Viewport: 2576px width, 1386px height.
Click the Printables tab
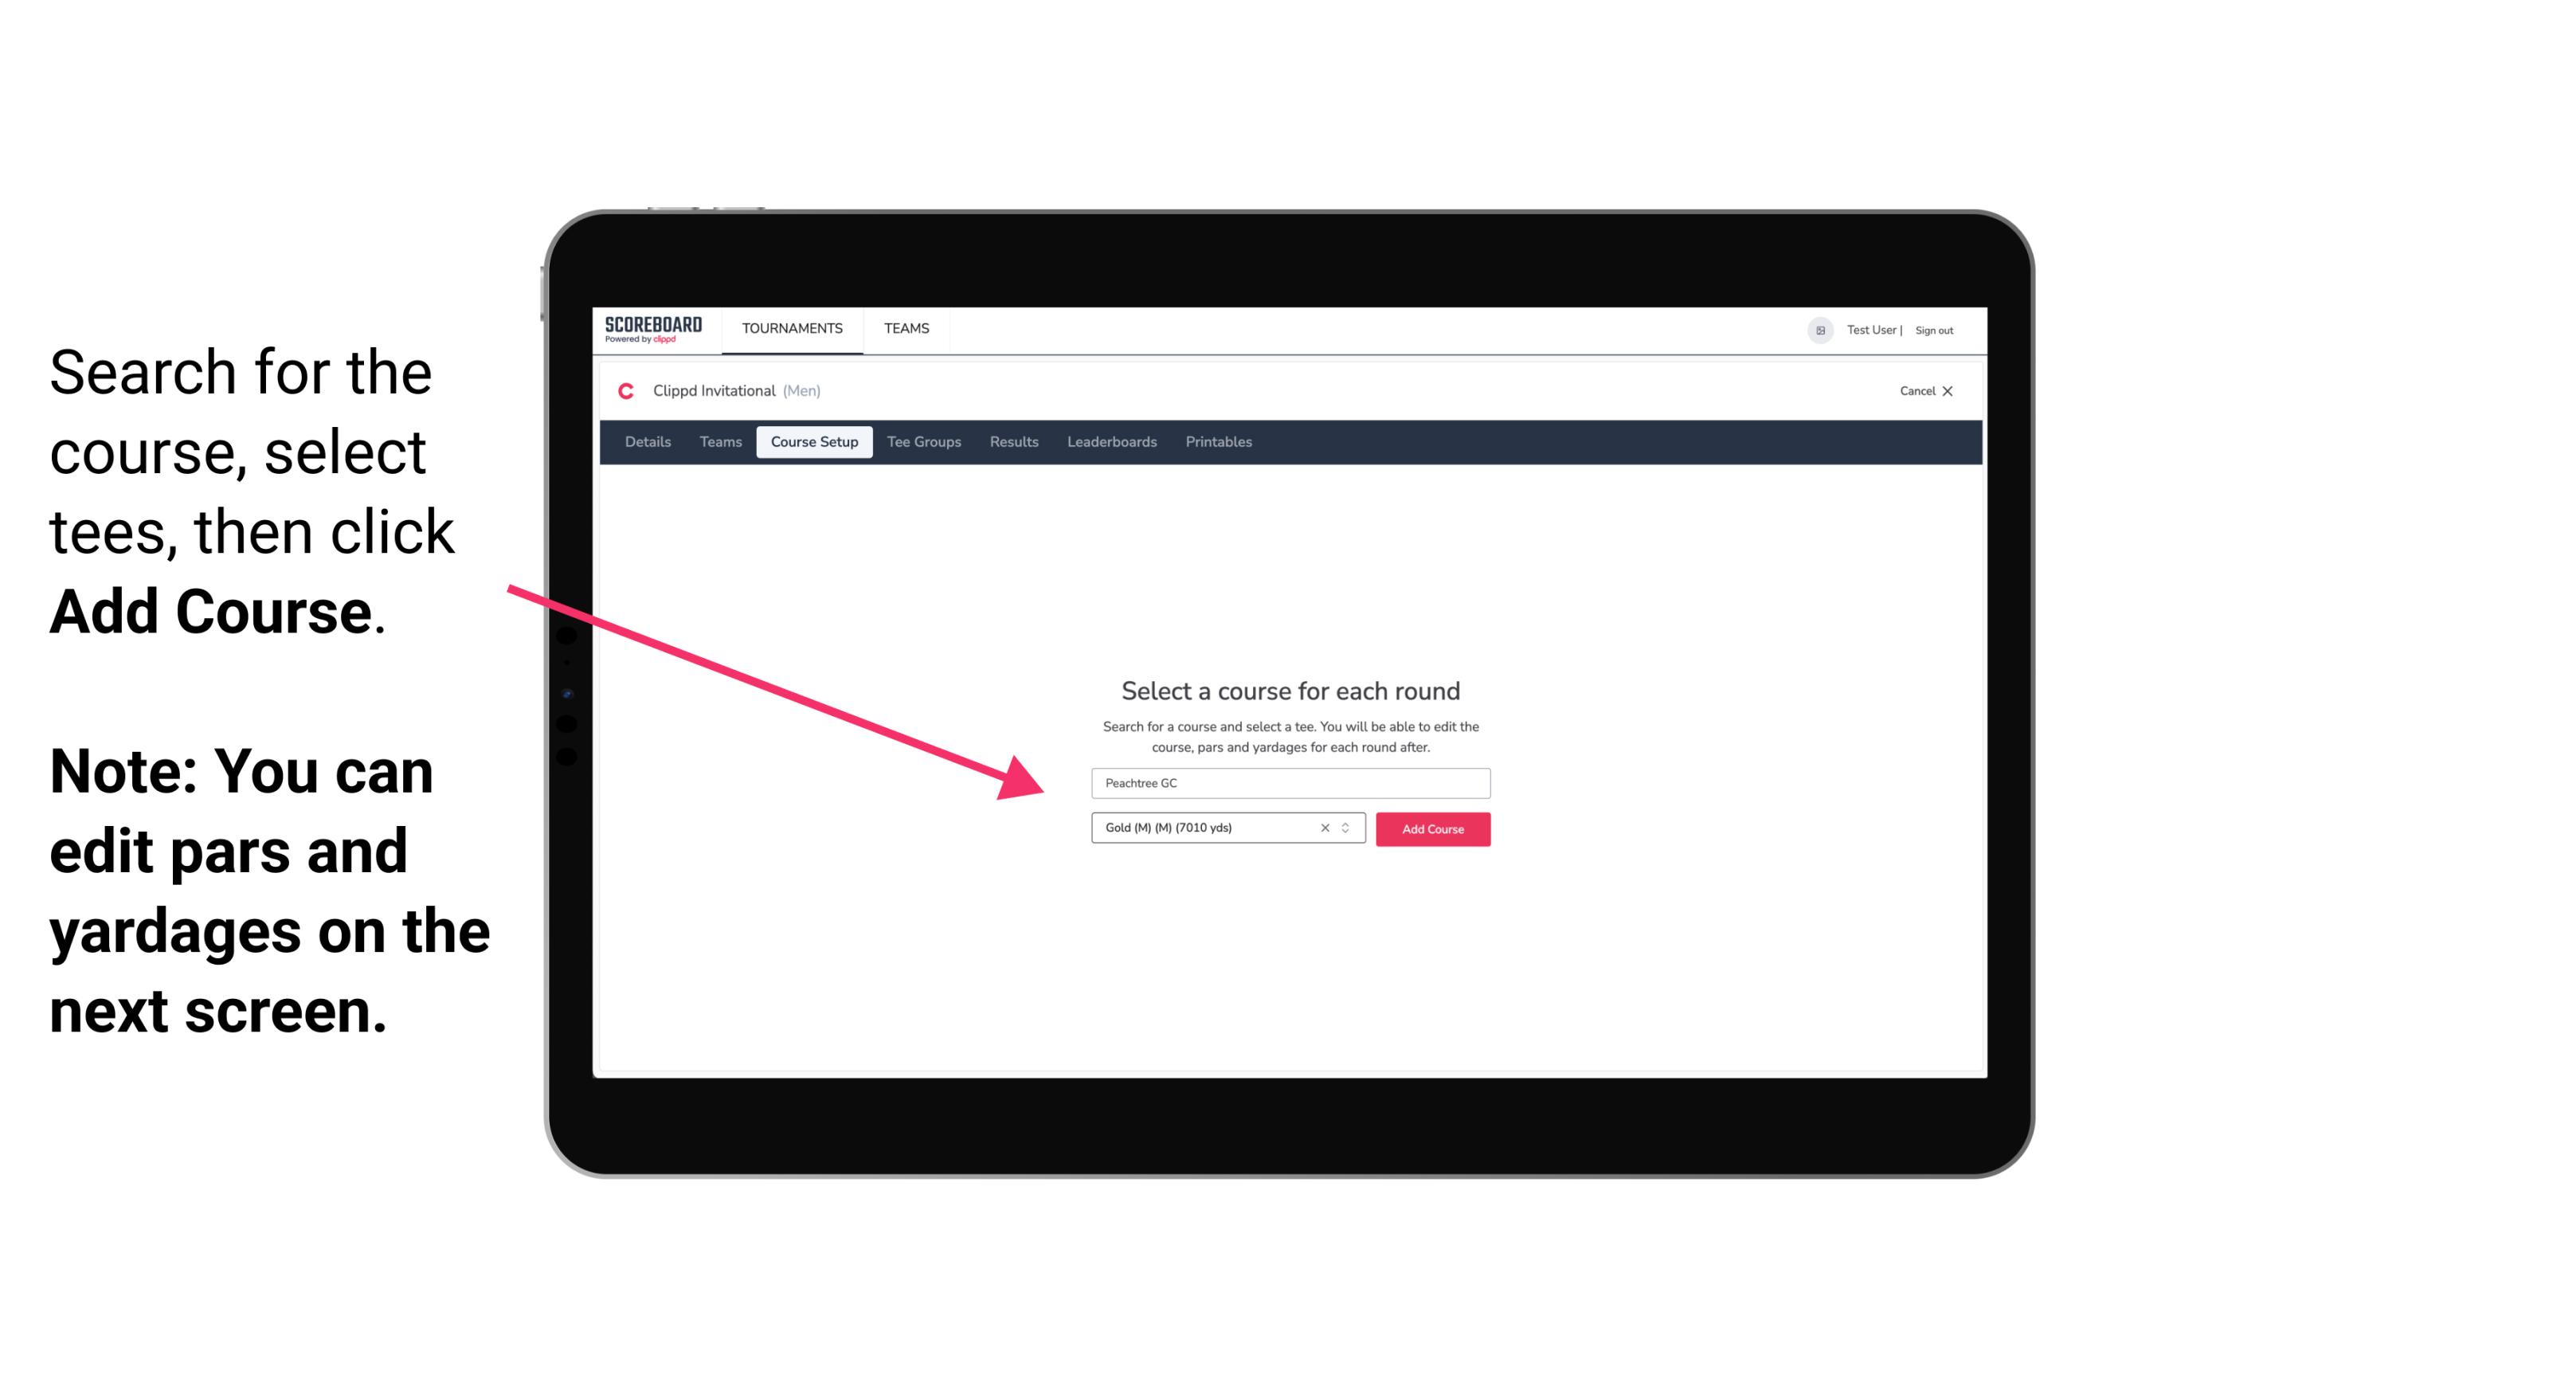tap(1219, 442)
